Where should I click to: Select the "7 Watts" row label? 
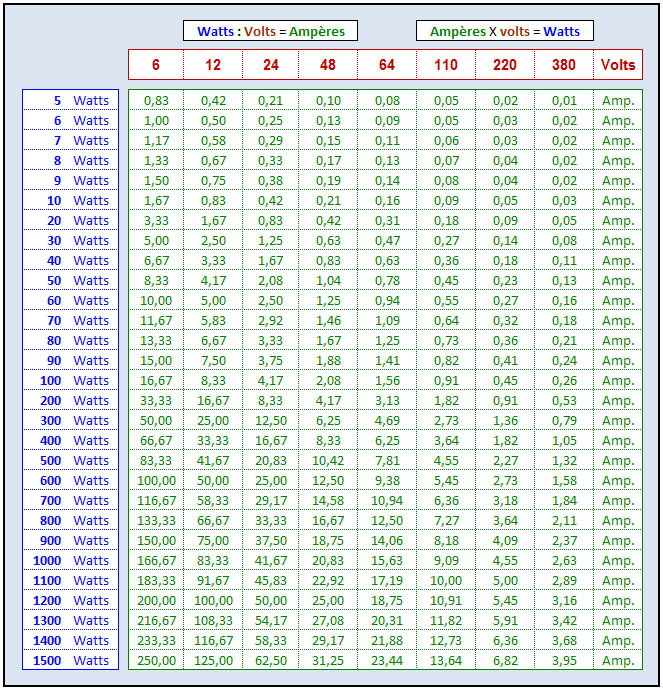(70, 140)
